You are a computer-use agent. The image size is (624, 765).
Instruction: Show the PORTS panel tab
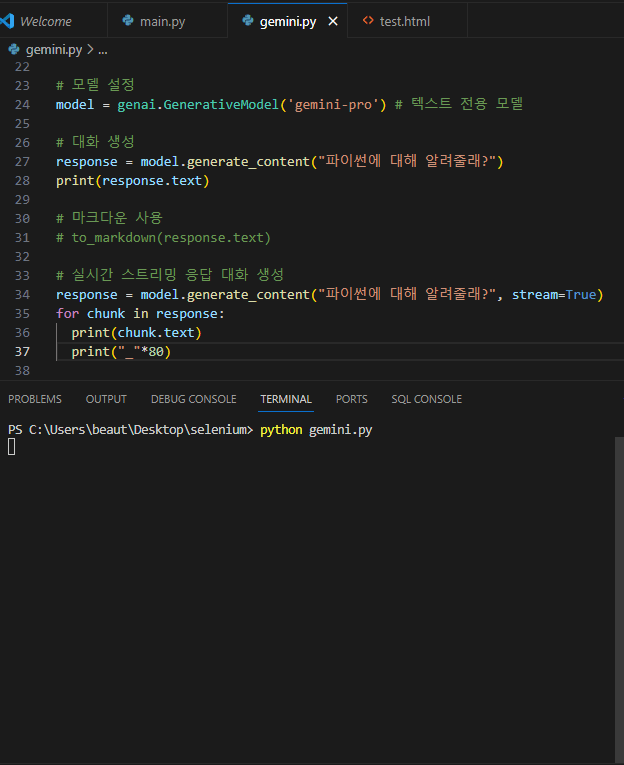pos(351,399)
